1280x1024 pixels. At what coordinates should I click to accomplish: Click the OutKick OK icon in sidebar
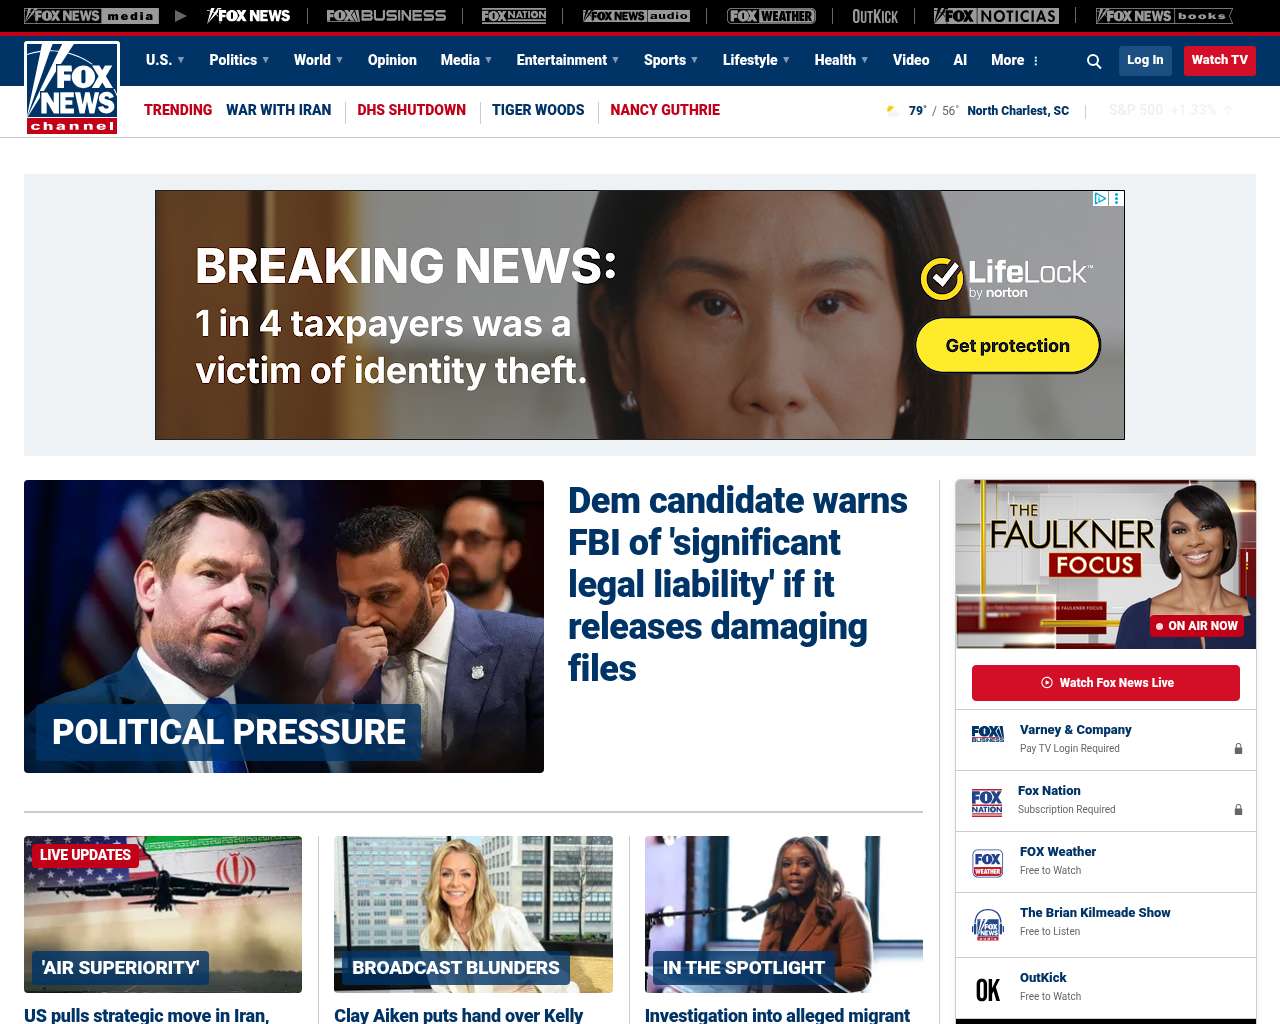click(988, 990)
